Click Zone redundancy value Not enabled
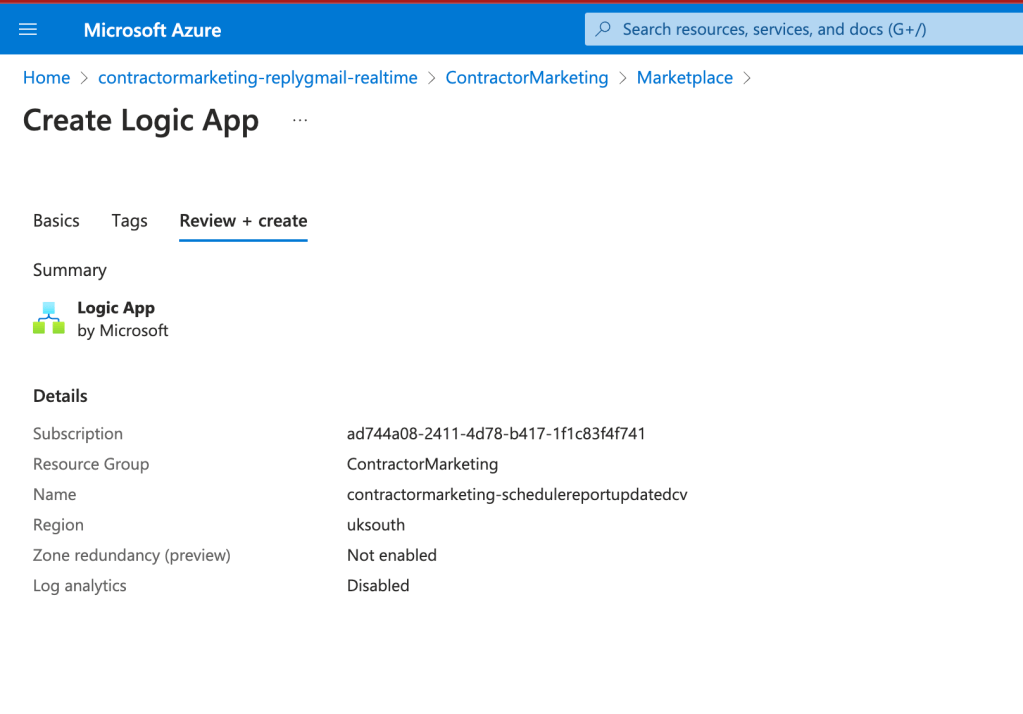 (x=391, y=555)
